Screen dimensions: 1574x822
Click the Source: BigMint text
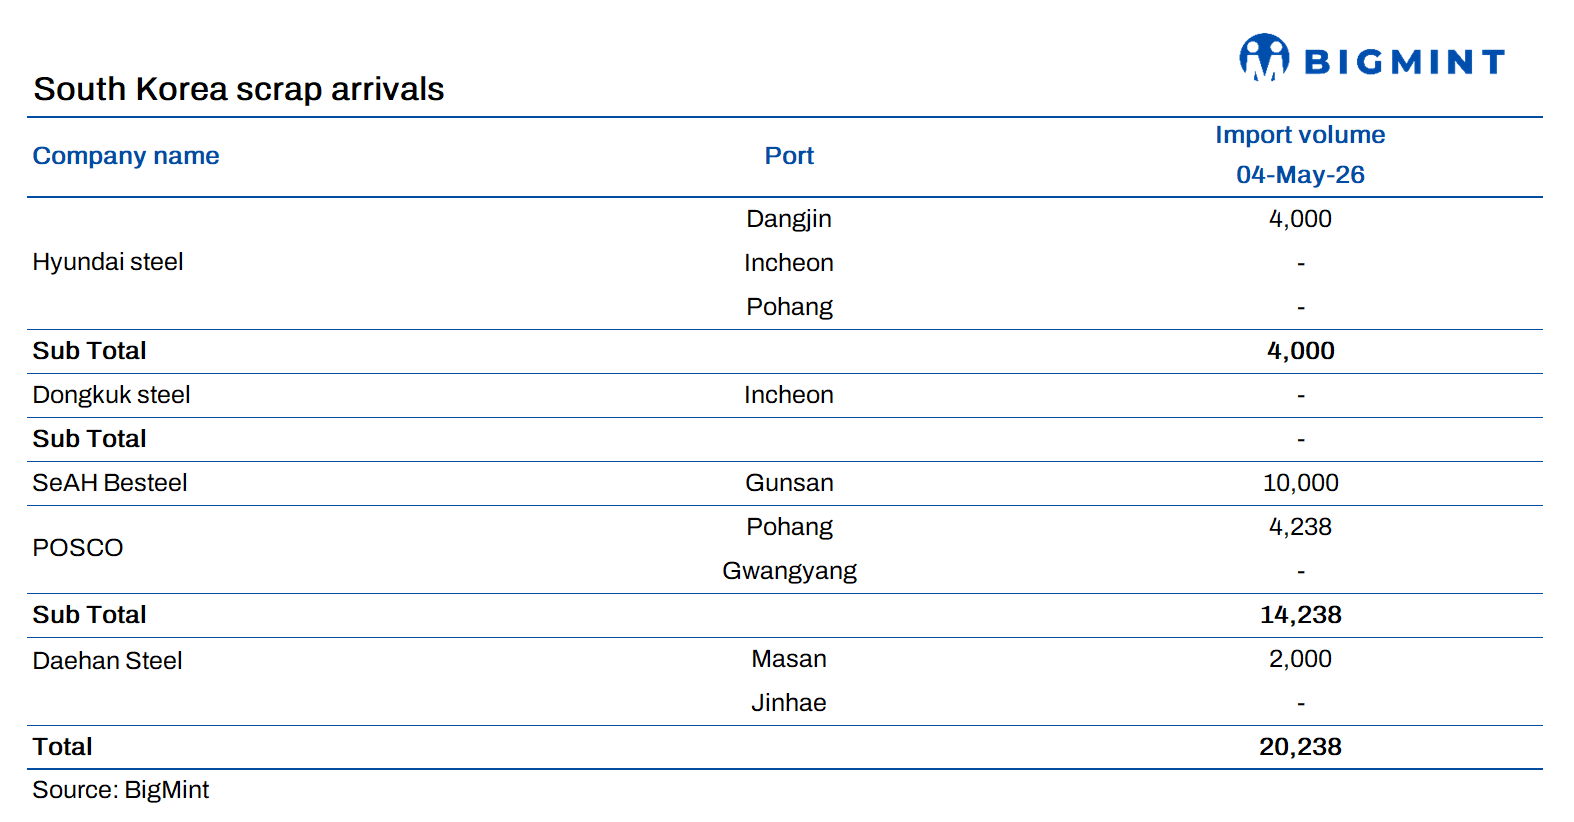tap(120, 790)
